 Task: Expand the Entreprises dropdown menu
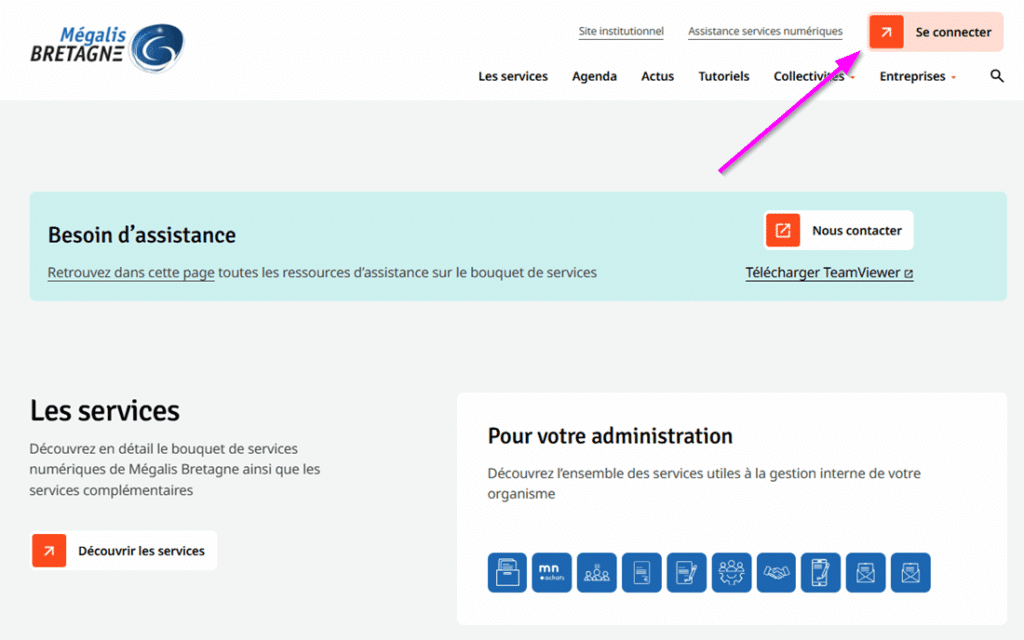pos(918,76)
